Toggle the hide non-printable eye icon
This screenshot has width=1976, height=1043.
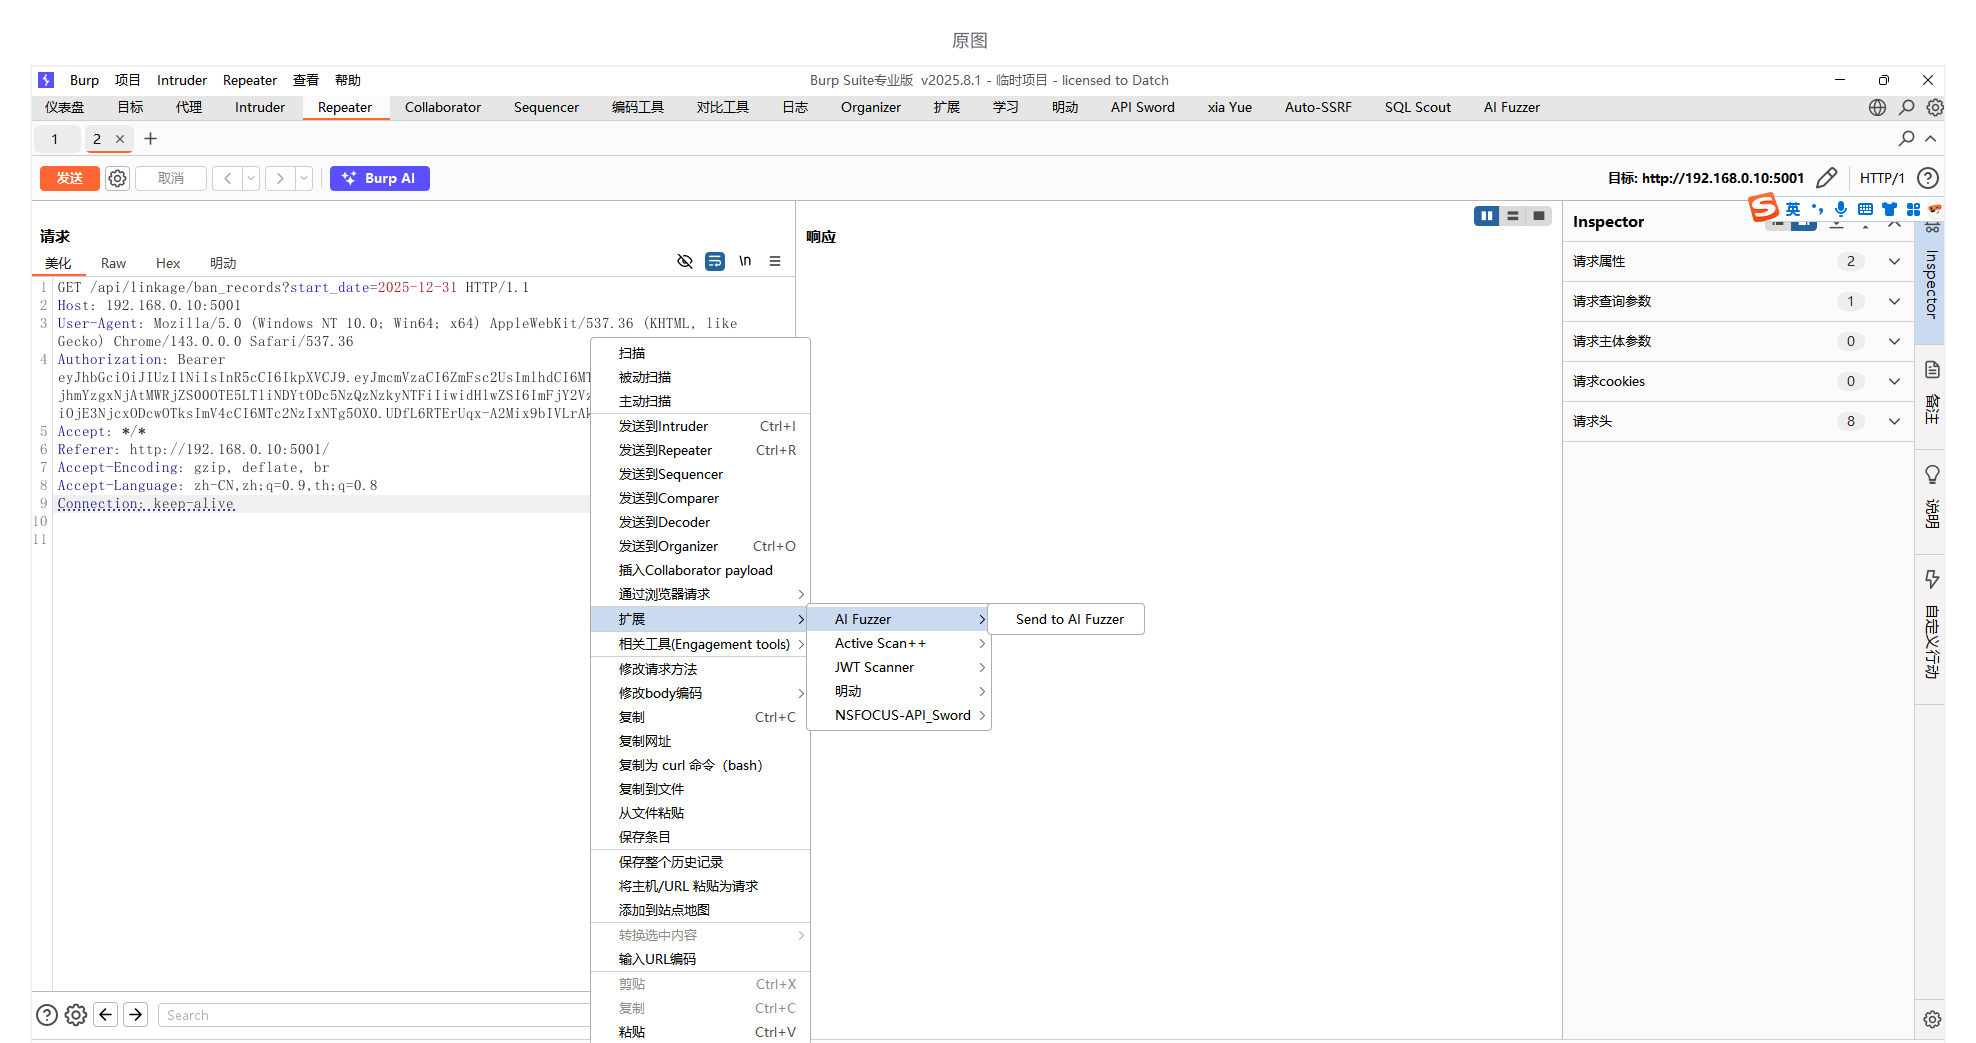685,261
